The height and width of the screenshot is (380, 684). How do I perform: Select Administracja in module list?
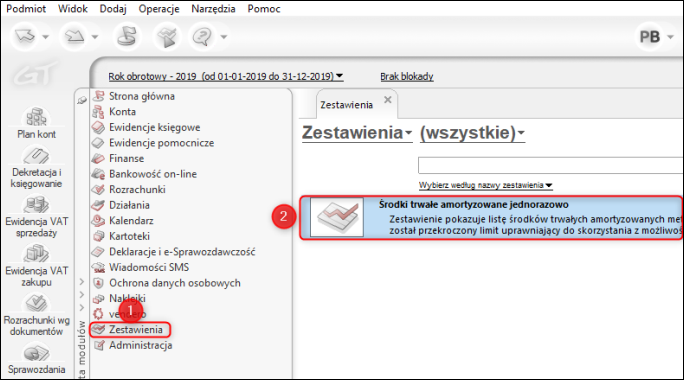140,346
